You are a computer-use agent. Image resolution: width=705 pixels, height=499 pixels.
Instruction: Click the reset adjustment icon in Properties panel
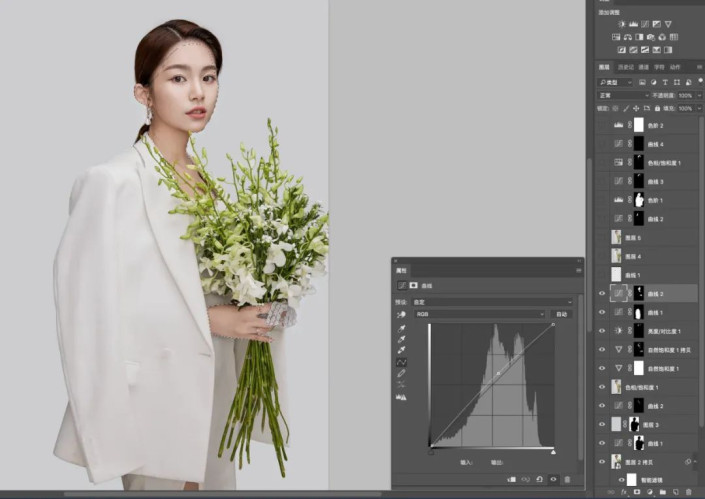[539, 480]
